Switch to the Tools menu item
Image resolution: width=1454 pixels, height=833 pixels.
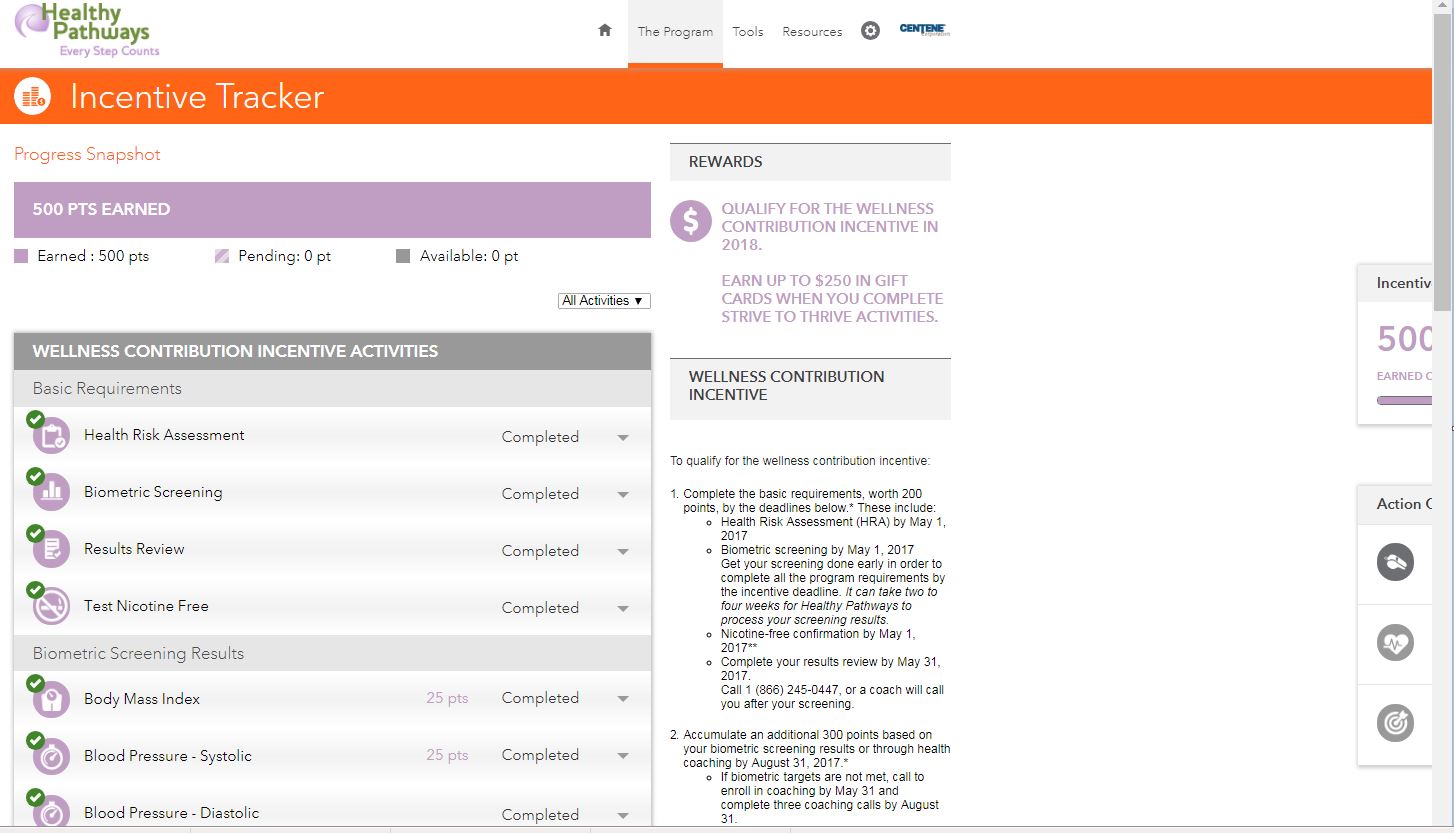coord(748,31)
